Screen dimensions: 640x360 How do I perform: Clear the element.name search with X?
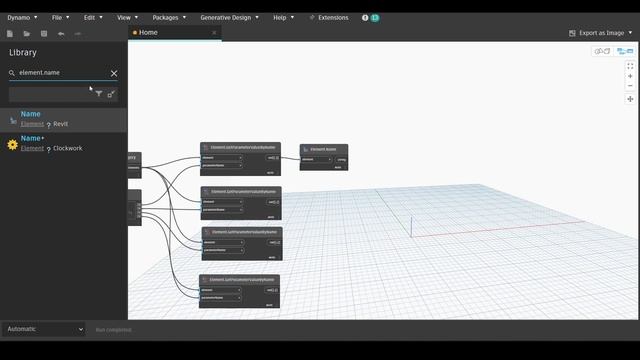pos(114,73)
